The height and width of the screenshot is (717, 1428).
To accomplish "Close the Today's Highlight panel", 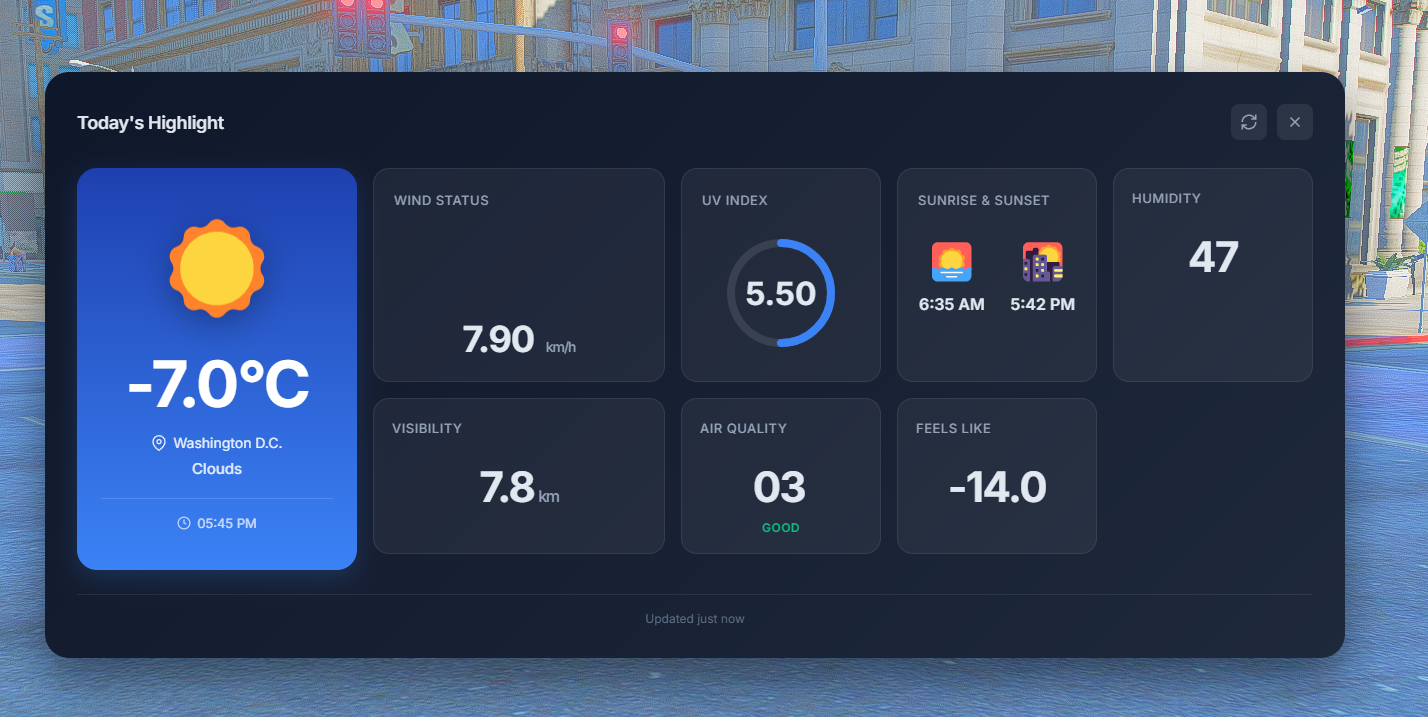I will click(x=1295, y=122).
